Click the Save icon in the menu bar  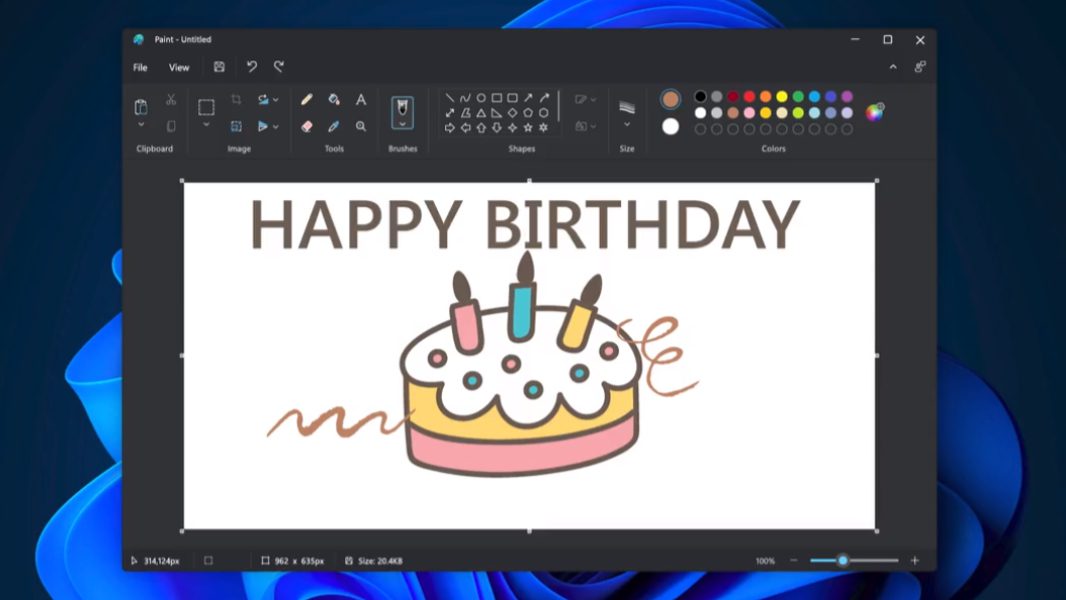(x=219, y=67)
